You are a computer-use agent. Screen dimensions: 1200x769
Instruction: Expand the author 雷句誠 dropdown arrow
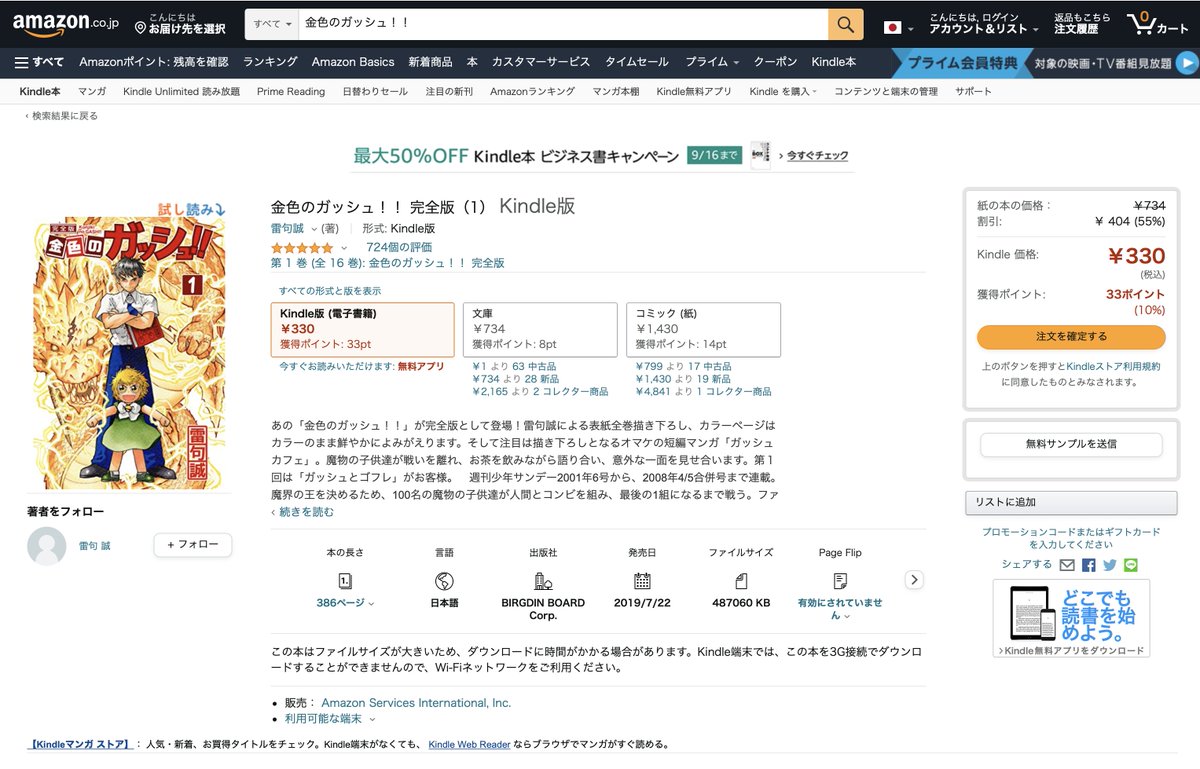[313, 230]
